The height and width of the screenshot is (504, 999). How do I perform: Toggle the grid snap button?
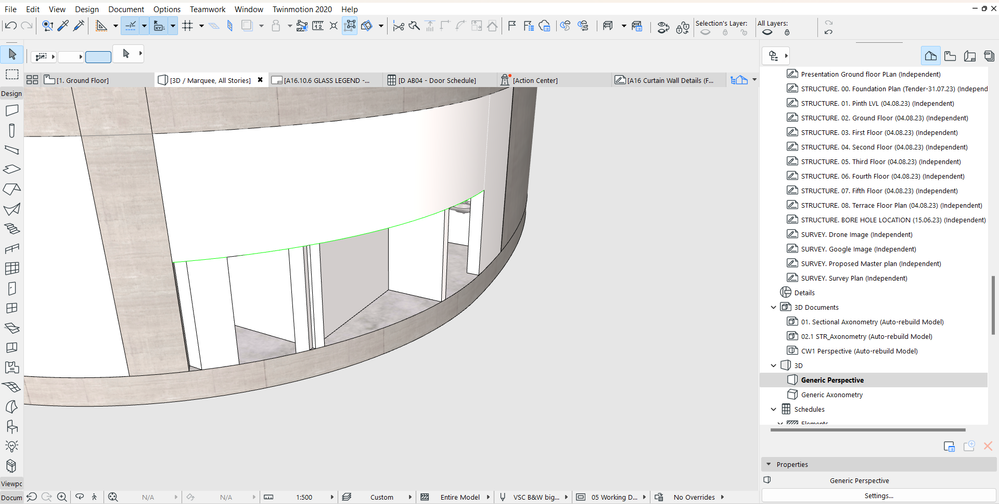[x=187, y=25]
